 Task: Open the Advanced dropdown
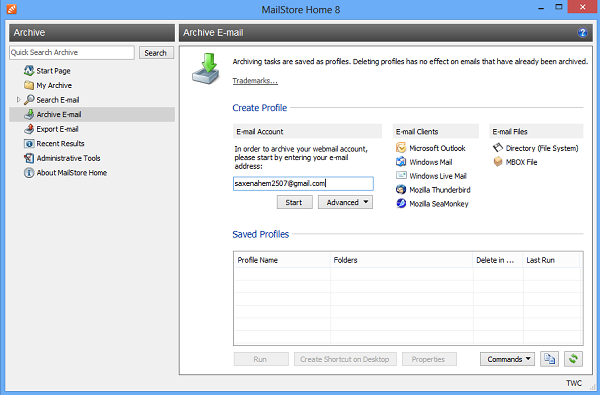point(345,202)
